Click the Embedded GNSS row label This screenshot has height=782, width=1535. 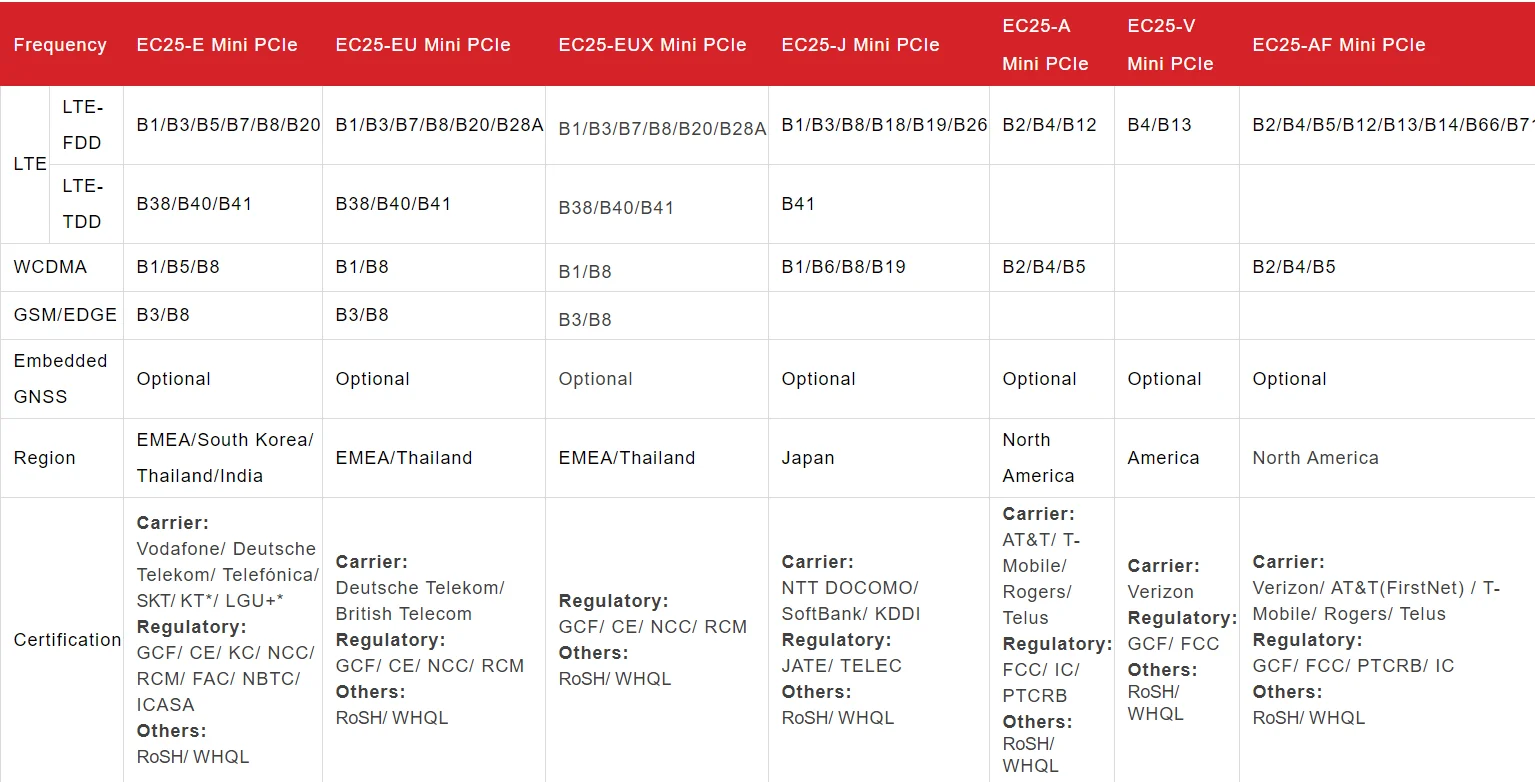point(60,379)
